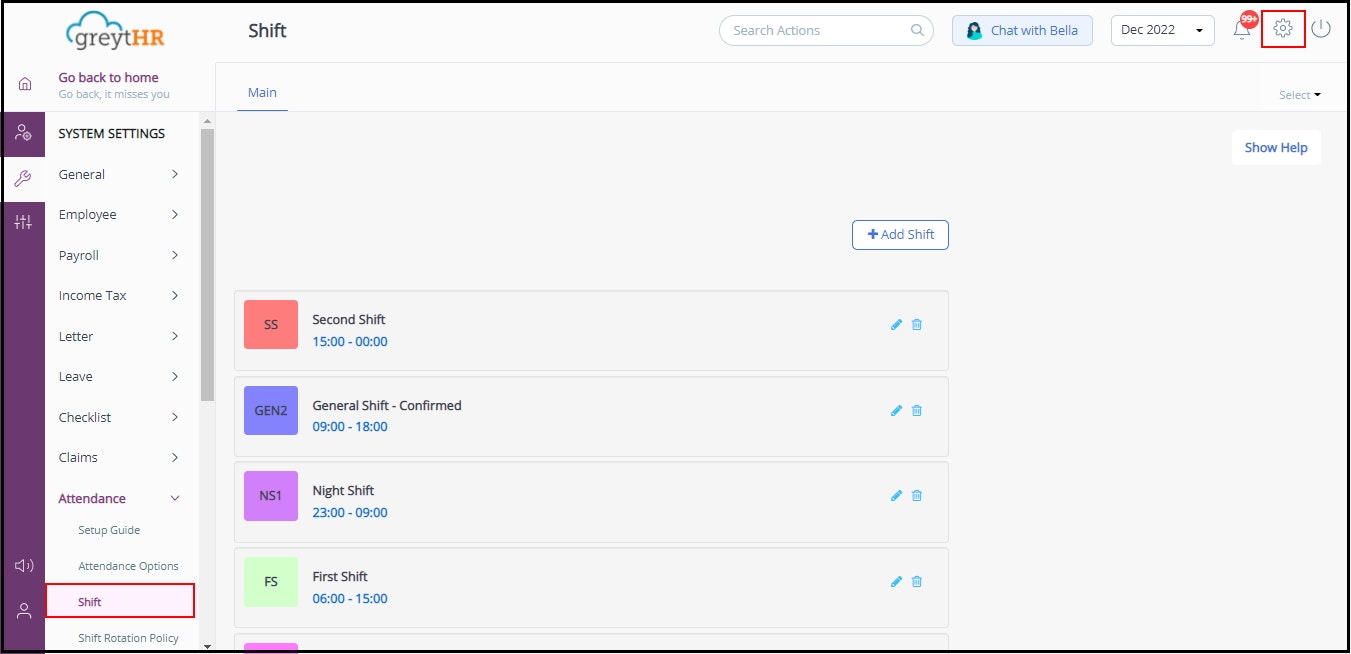Open the profile person icon
This screenshot has width=1351, height=654.
24,610
